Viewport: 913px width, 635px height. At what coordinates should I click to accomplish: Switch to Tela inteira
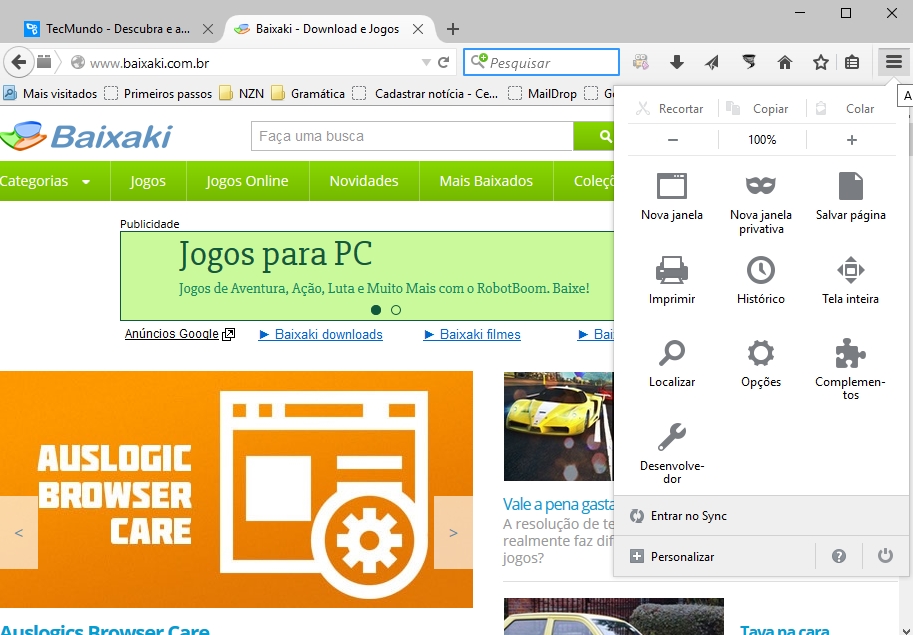coord(851,280)
